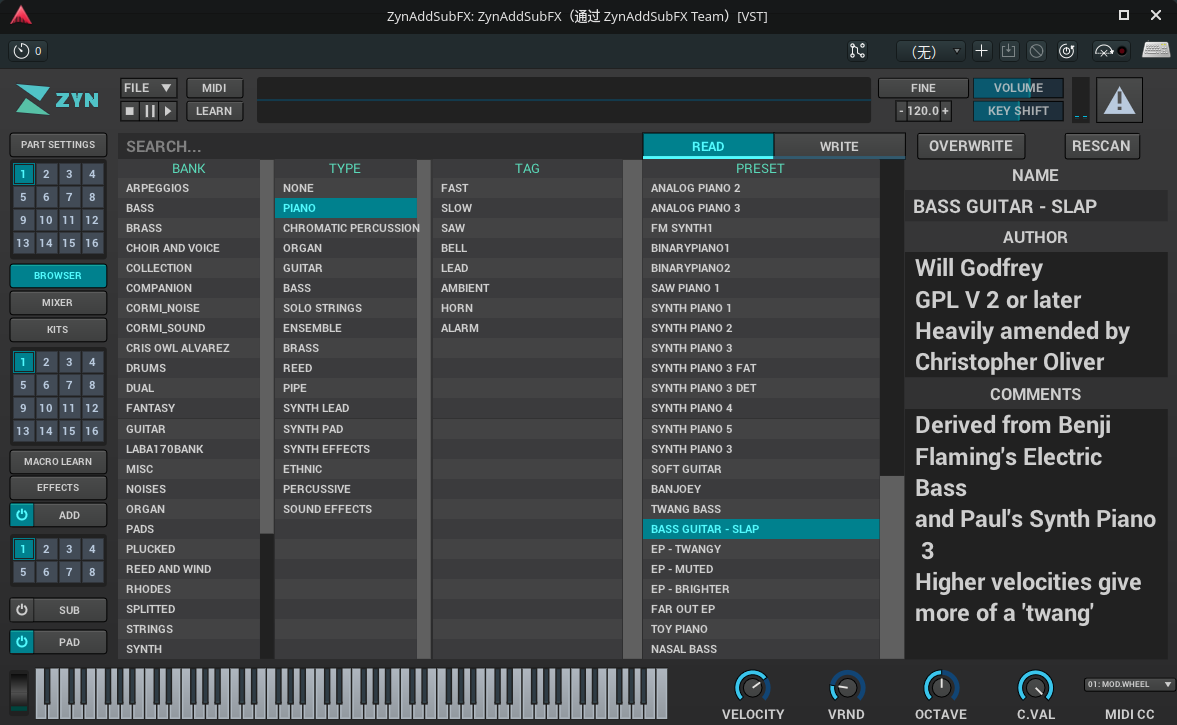The height and width of the screenshot is (725, 1177).
Task: Toggle the ADD synth power icon
Action: (22, 515)
